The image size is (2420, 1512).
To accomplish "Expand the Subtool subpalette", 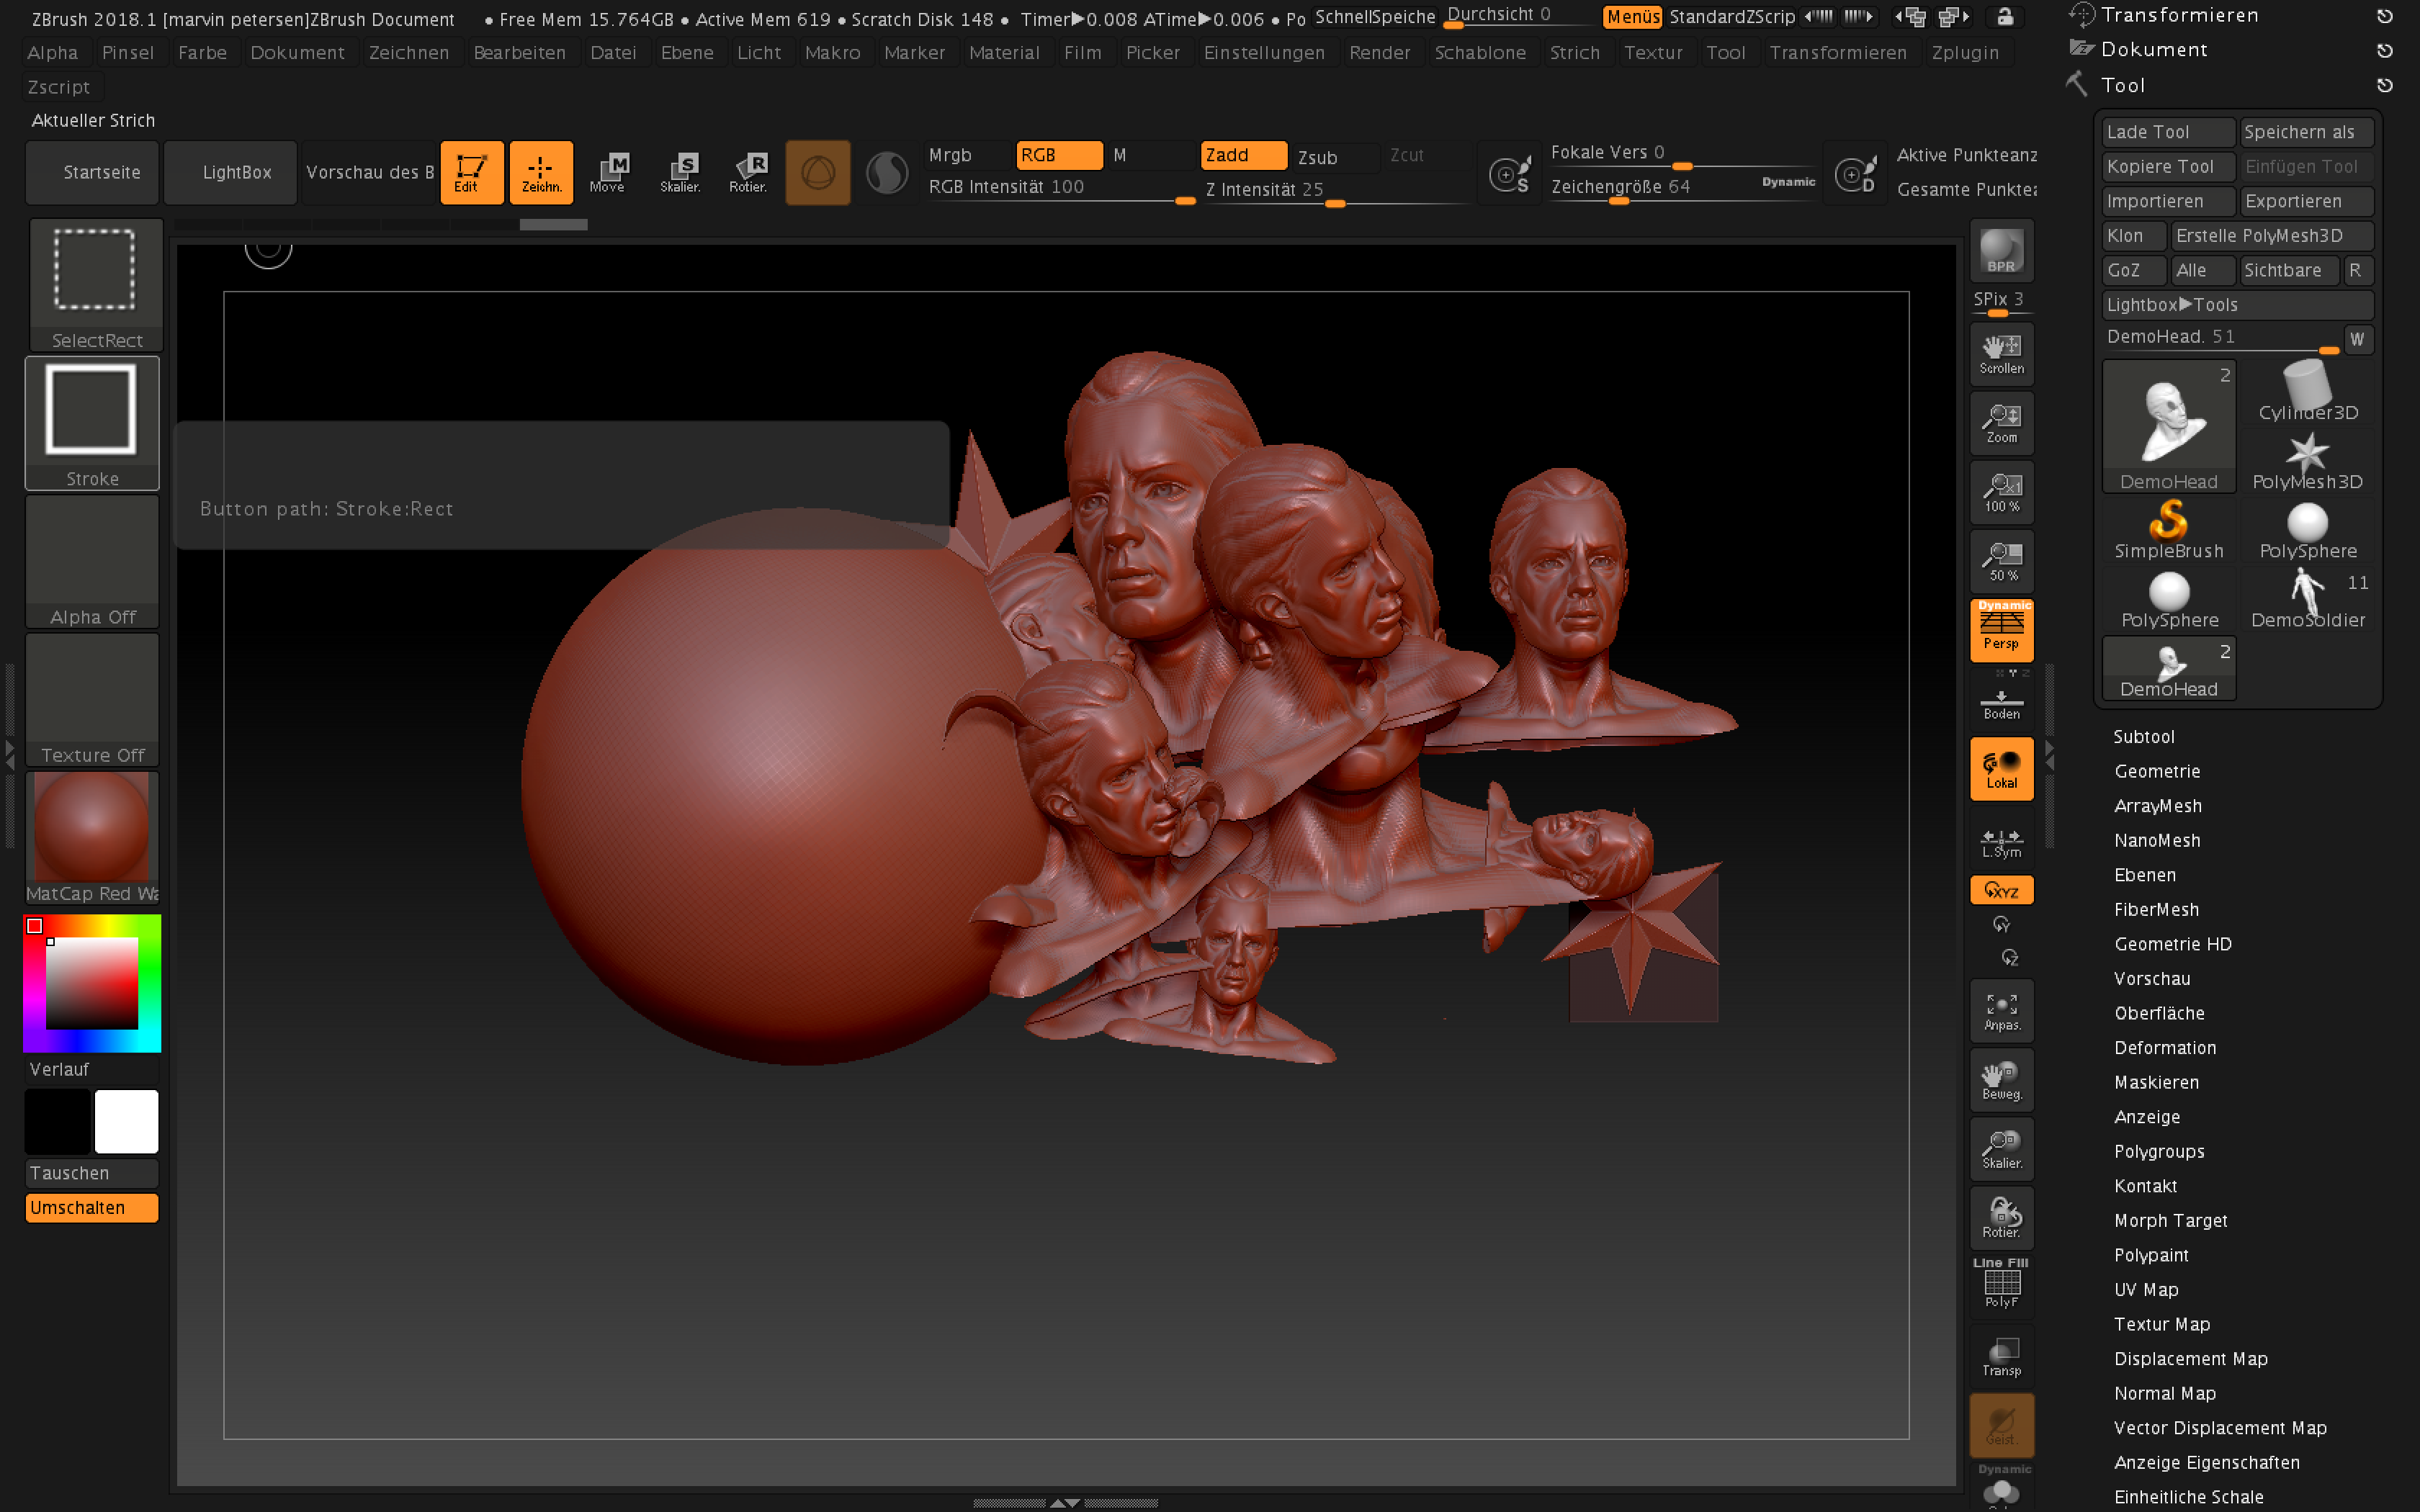I will tap(2143, 736).
